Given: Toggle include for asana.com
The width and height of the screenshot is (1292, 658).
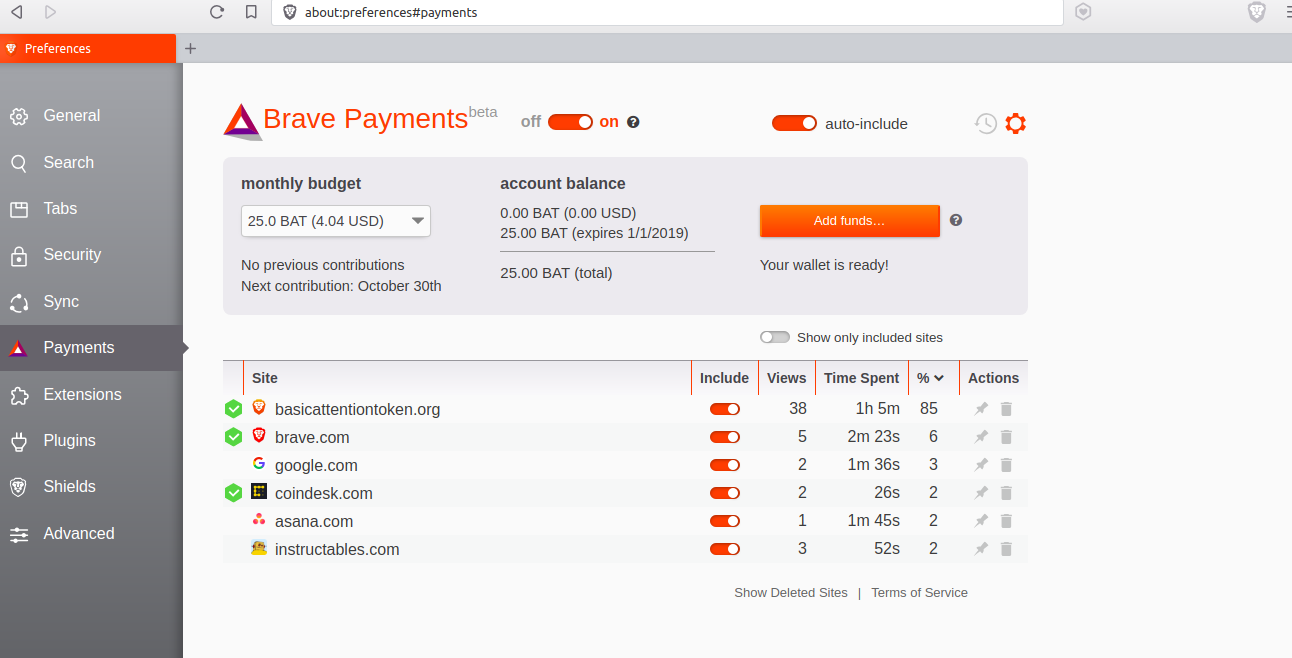Looking at the screenshot, I should coord(725,521).
